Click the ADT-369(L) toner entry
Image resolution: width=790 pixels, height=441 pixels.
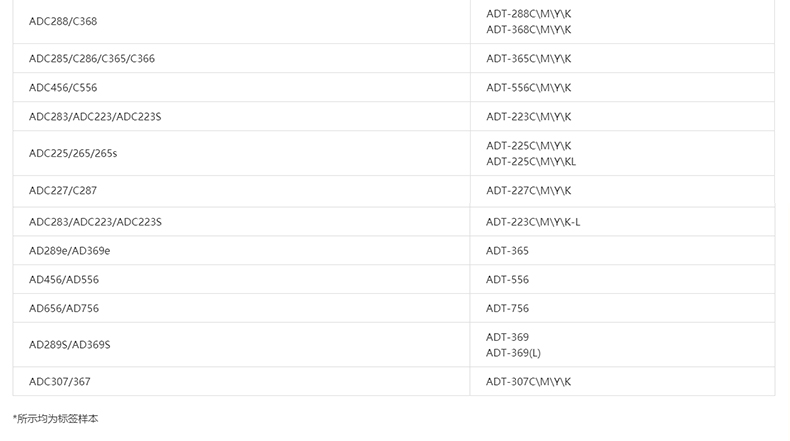pos(513,352)
